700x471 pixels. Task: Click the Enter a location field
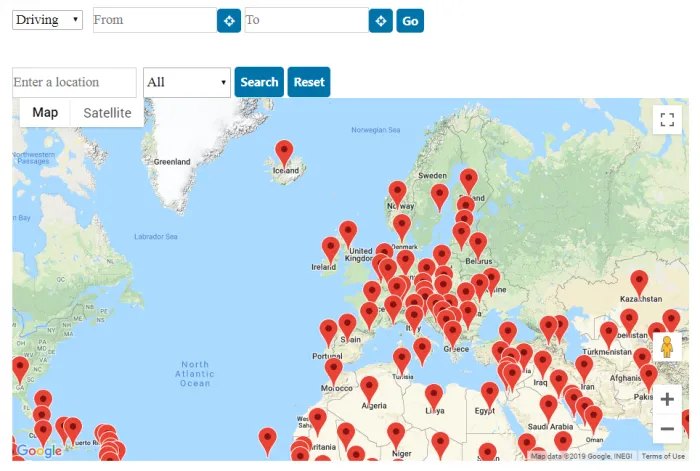click(74, 82)
